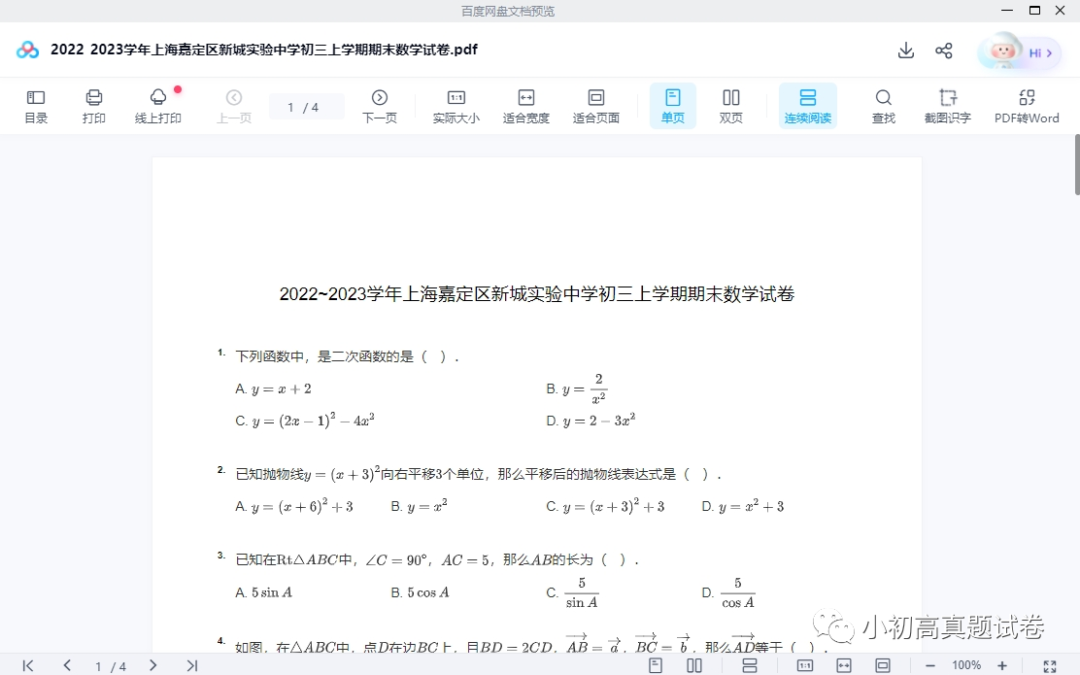
Task: Click fit width icon in bottom bar
Action: 844,665
